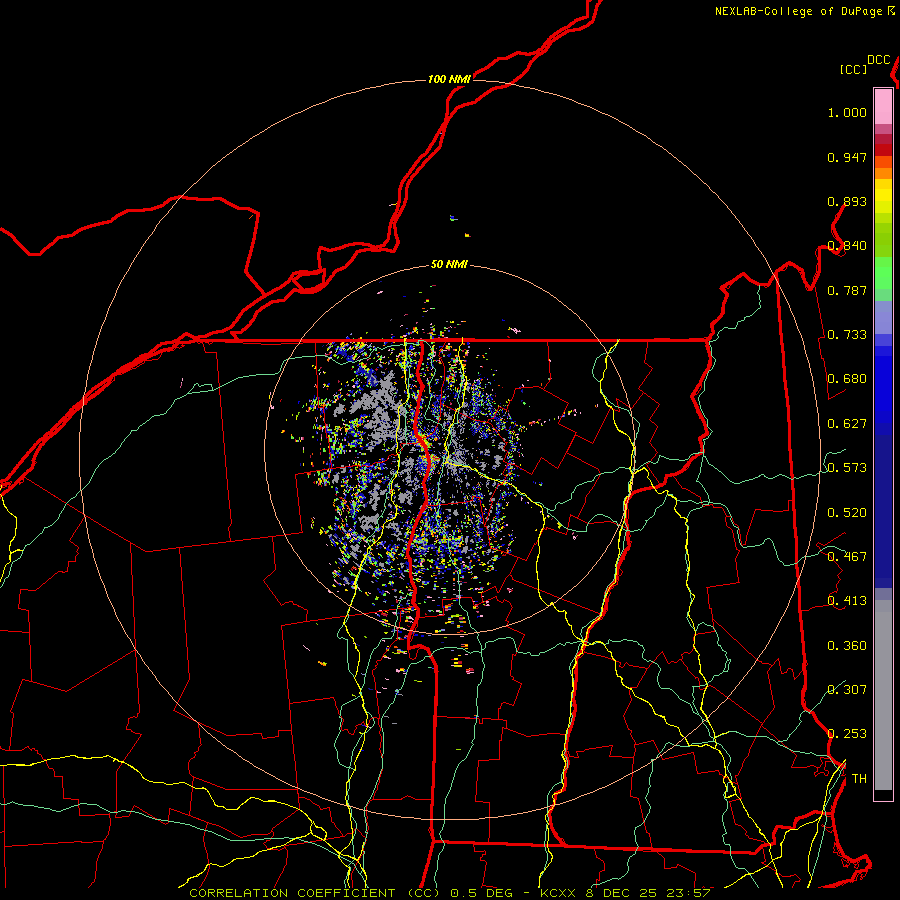Click the 0.840 color scale value
Viewport: 900px width, 900px height.
[847, 246]
